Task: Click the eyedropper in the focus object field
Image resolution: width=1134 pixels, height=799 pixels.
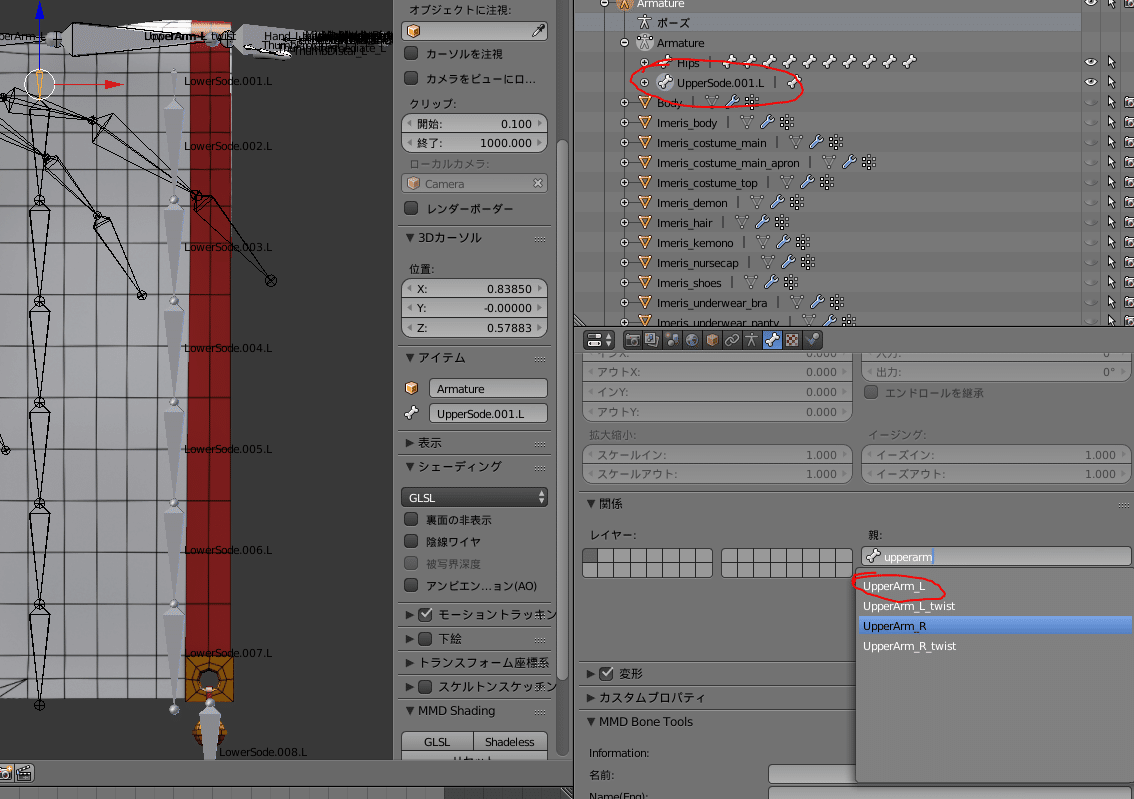Action: 538,30
